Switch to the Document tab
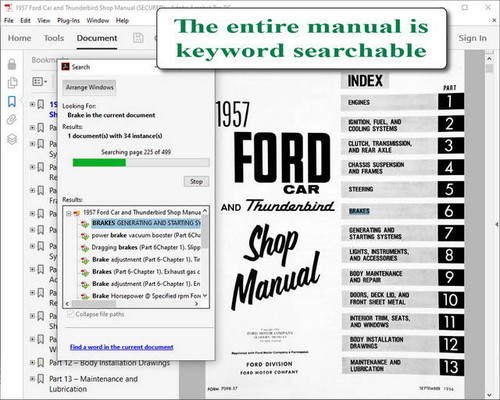The width and height of the screenshot is (500, 400). 97,38
